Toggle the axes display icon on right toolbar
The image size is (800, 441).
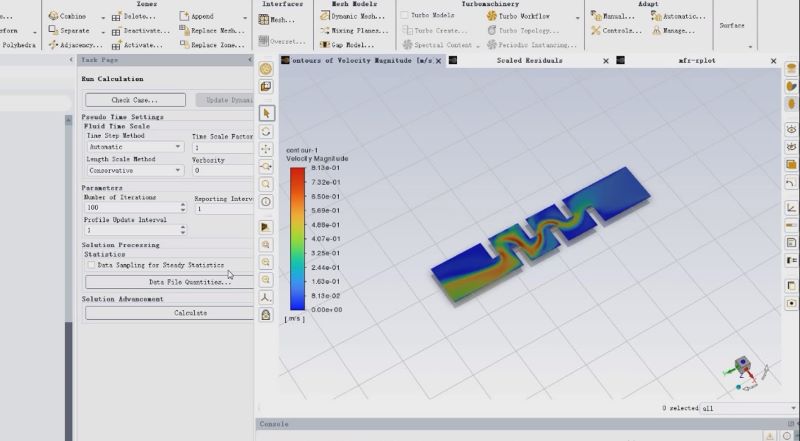point(791,207)
